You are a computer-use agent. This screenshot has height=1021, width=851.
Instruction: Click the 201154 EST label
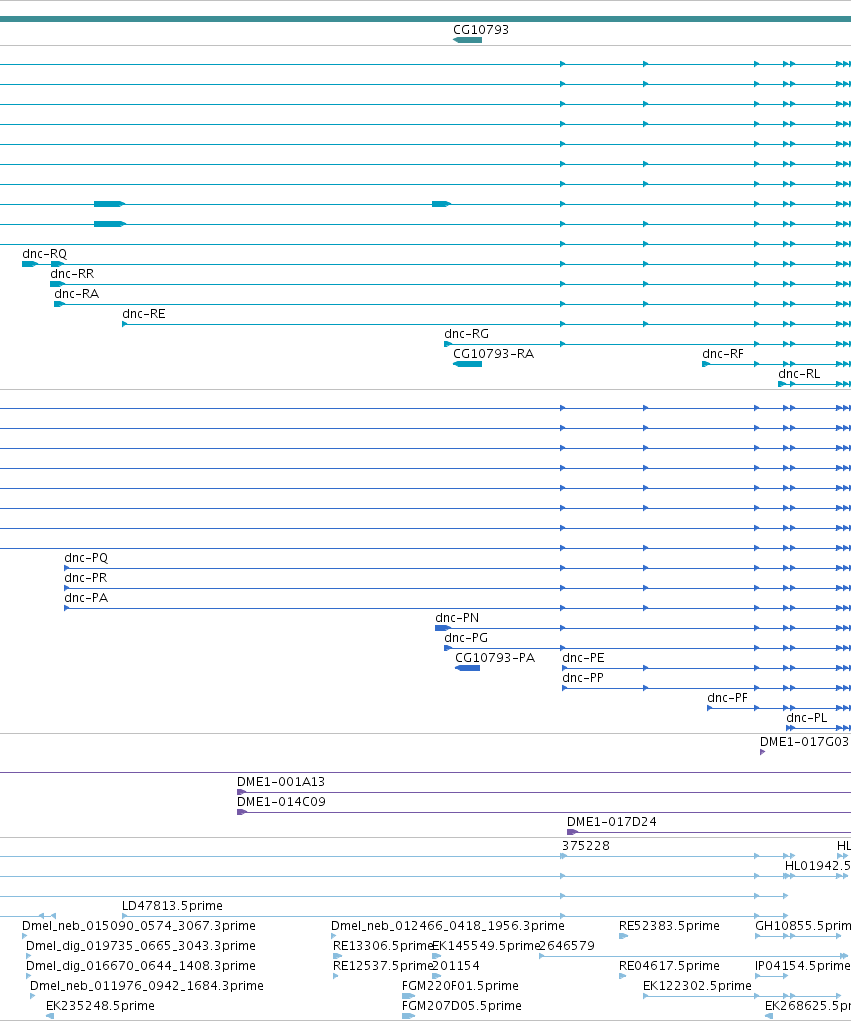[456, 966]
